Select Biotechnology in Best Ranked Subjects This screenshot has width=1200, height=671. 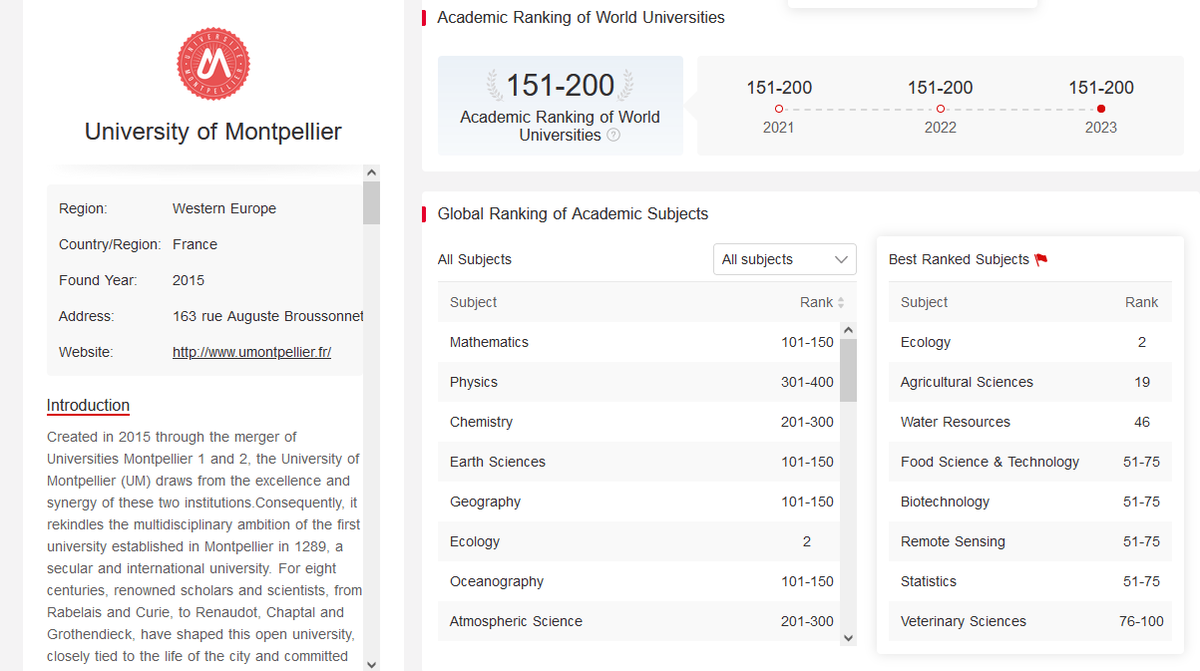point(1030,502)
